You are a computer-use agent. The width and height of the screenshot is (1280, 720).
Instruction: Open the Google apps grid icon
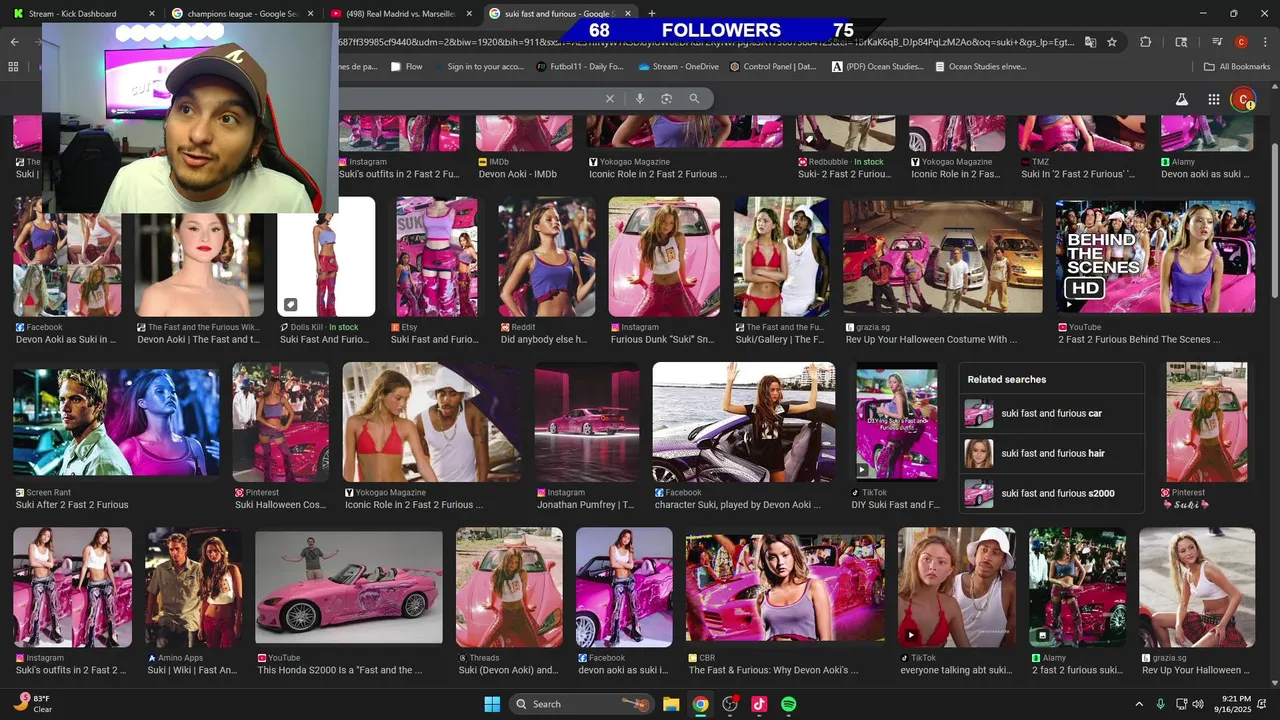pos(1213,99)
